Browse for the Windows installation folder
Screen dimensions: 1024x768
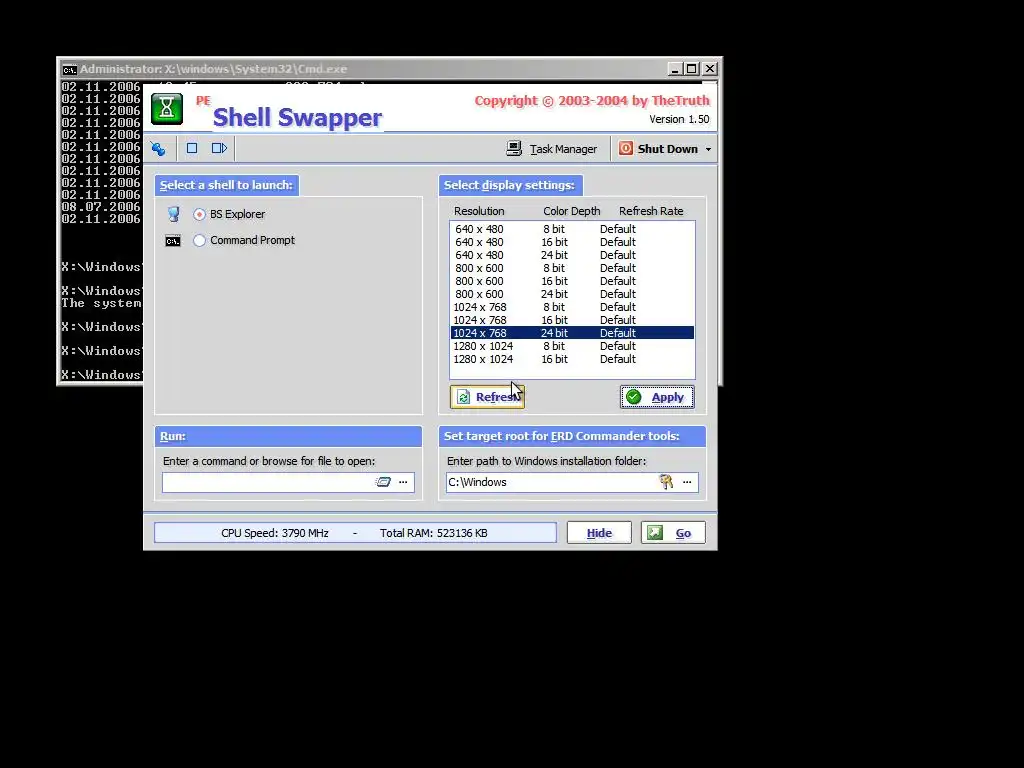(x=687, y=482)
